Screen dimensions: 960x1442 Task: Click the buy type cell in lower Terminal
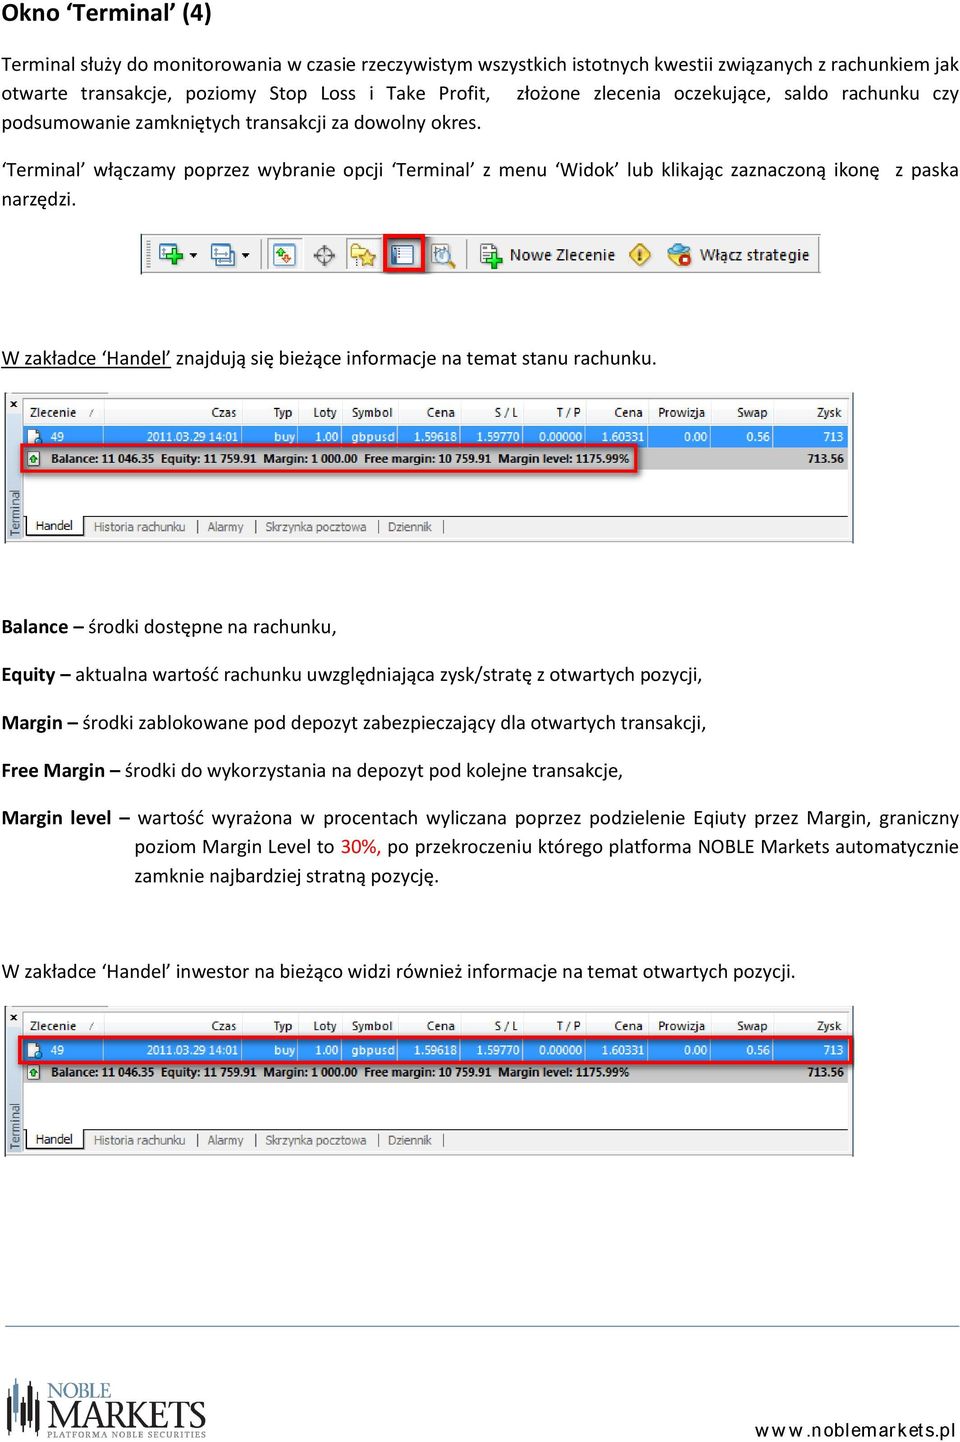click(285, 1051)
